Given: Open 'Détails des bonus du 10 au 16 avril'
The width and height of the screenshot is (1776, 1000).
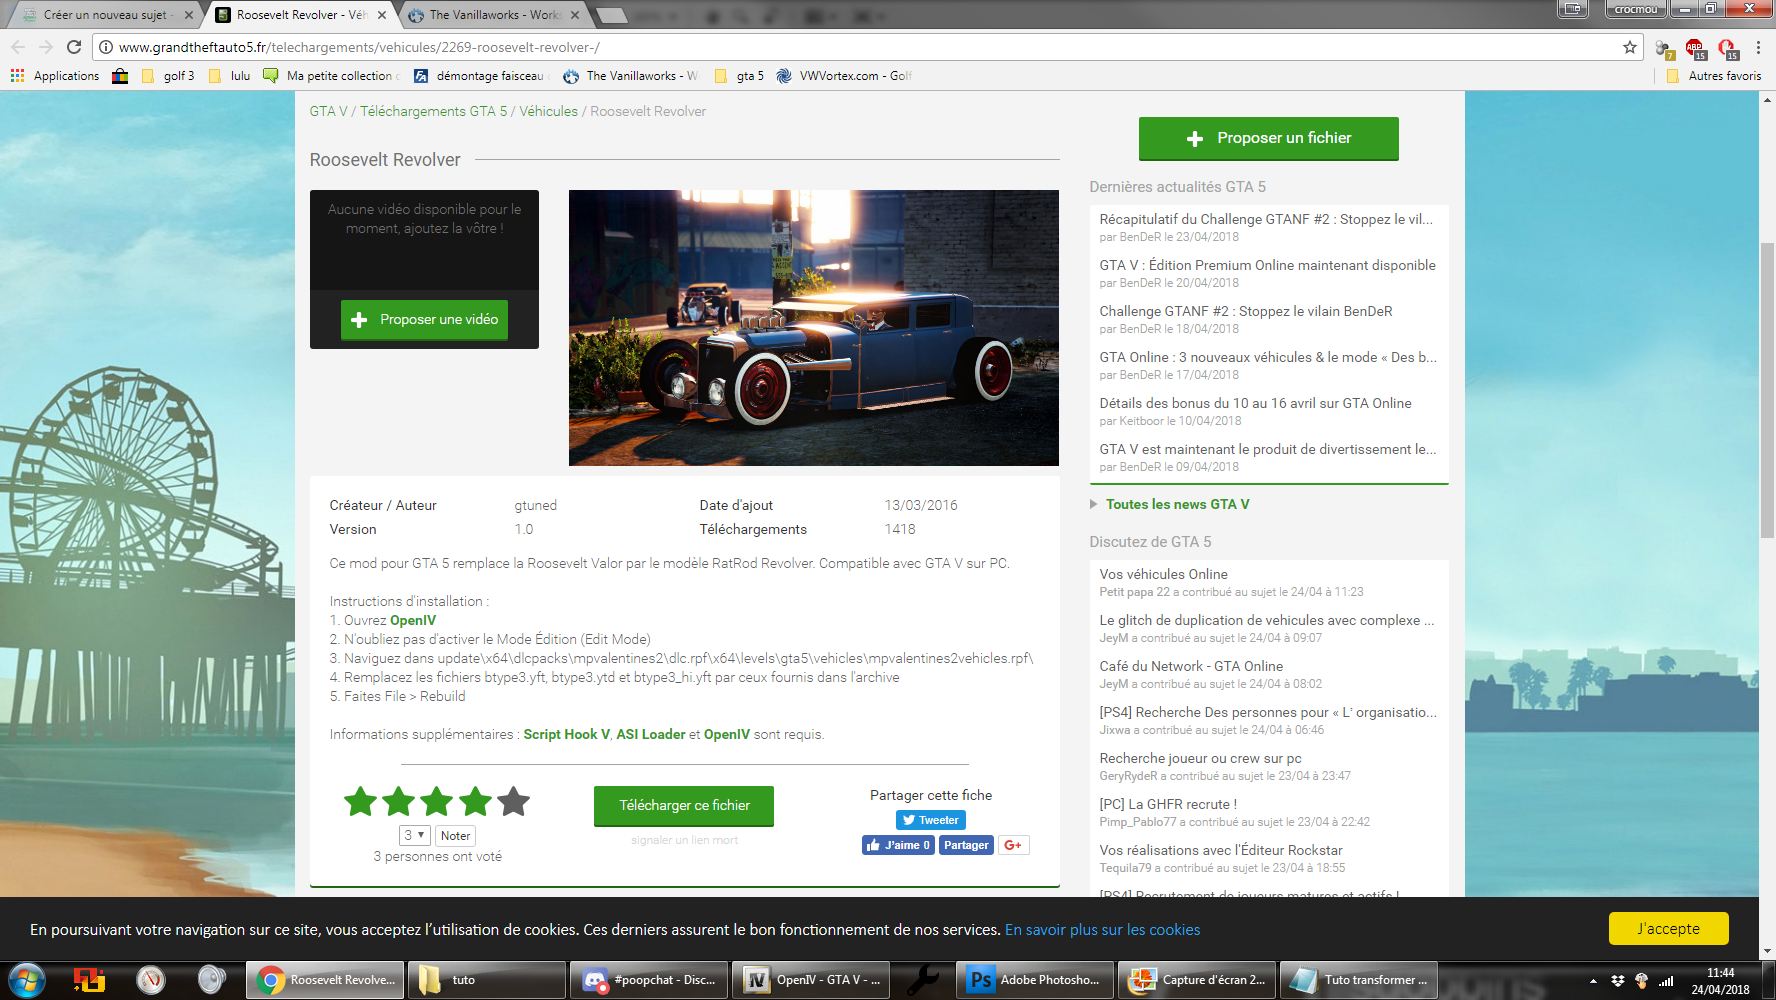Looking at the screenshot, I should click(x=1255, y=403).
